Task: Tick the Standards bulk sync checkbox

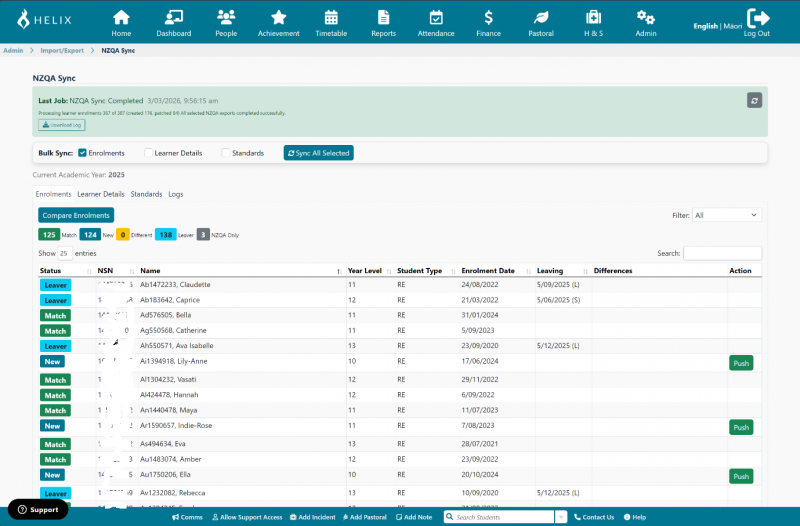Action: tap(226, 153)
